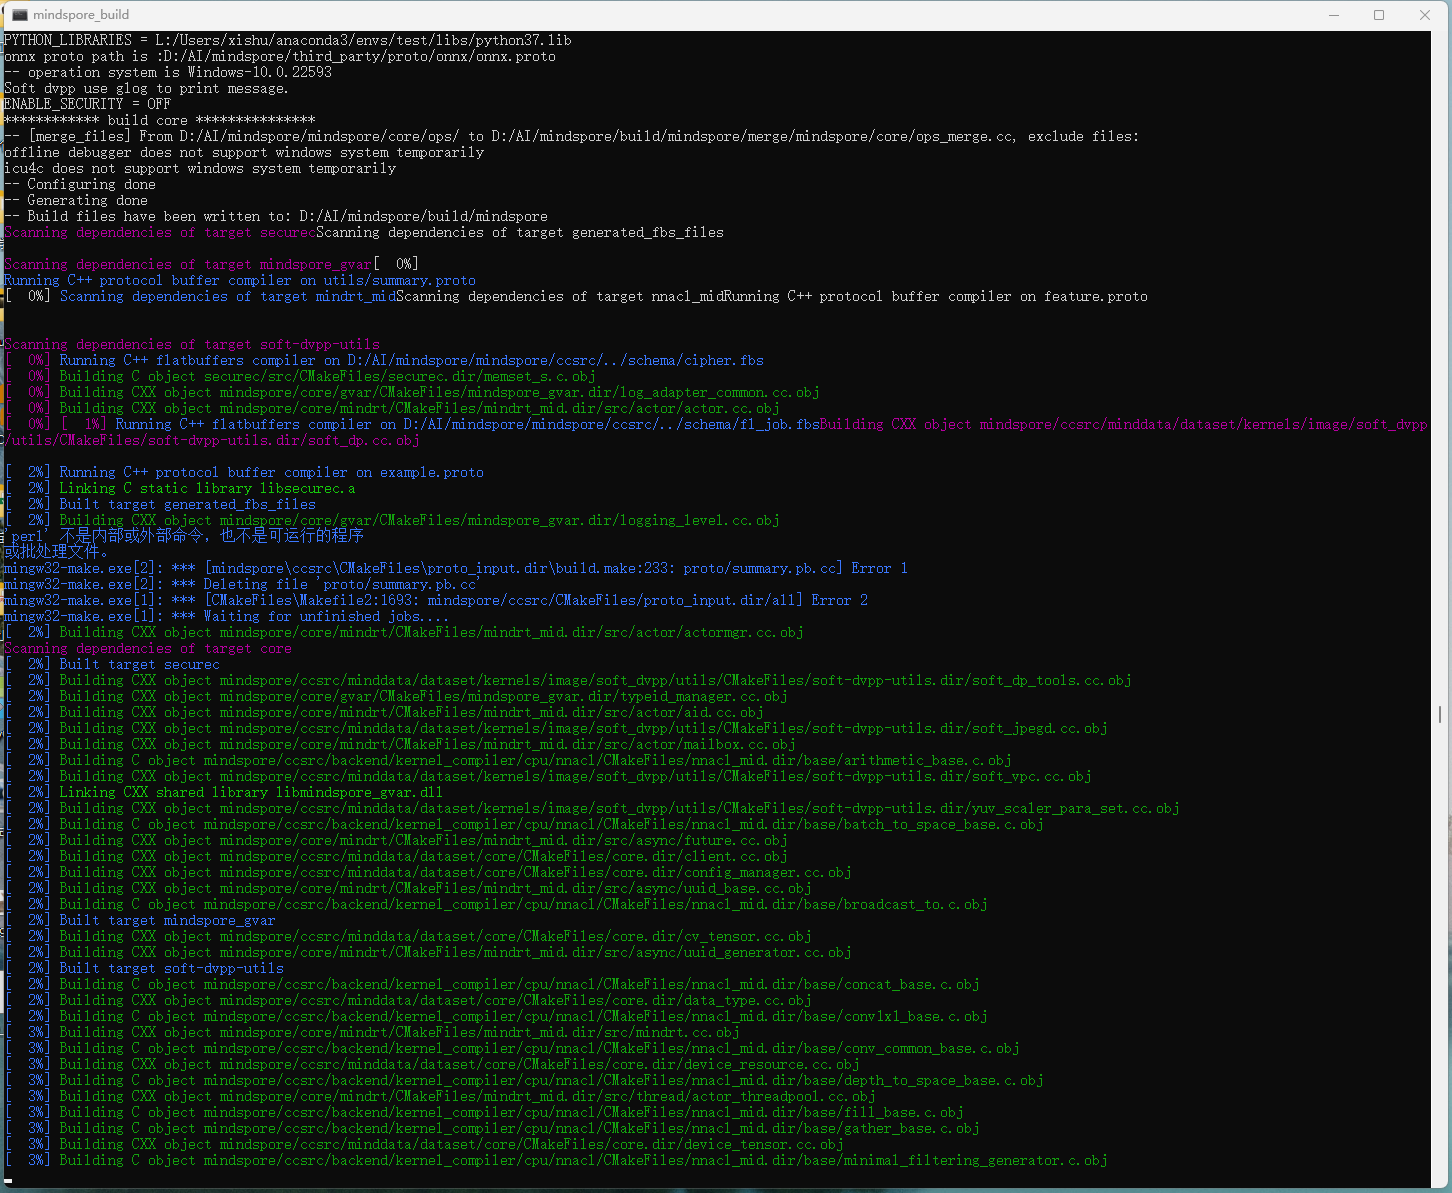Click the 'concat_base.c.obj' build line

point(492,984)
